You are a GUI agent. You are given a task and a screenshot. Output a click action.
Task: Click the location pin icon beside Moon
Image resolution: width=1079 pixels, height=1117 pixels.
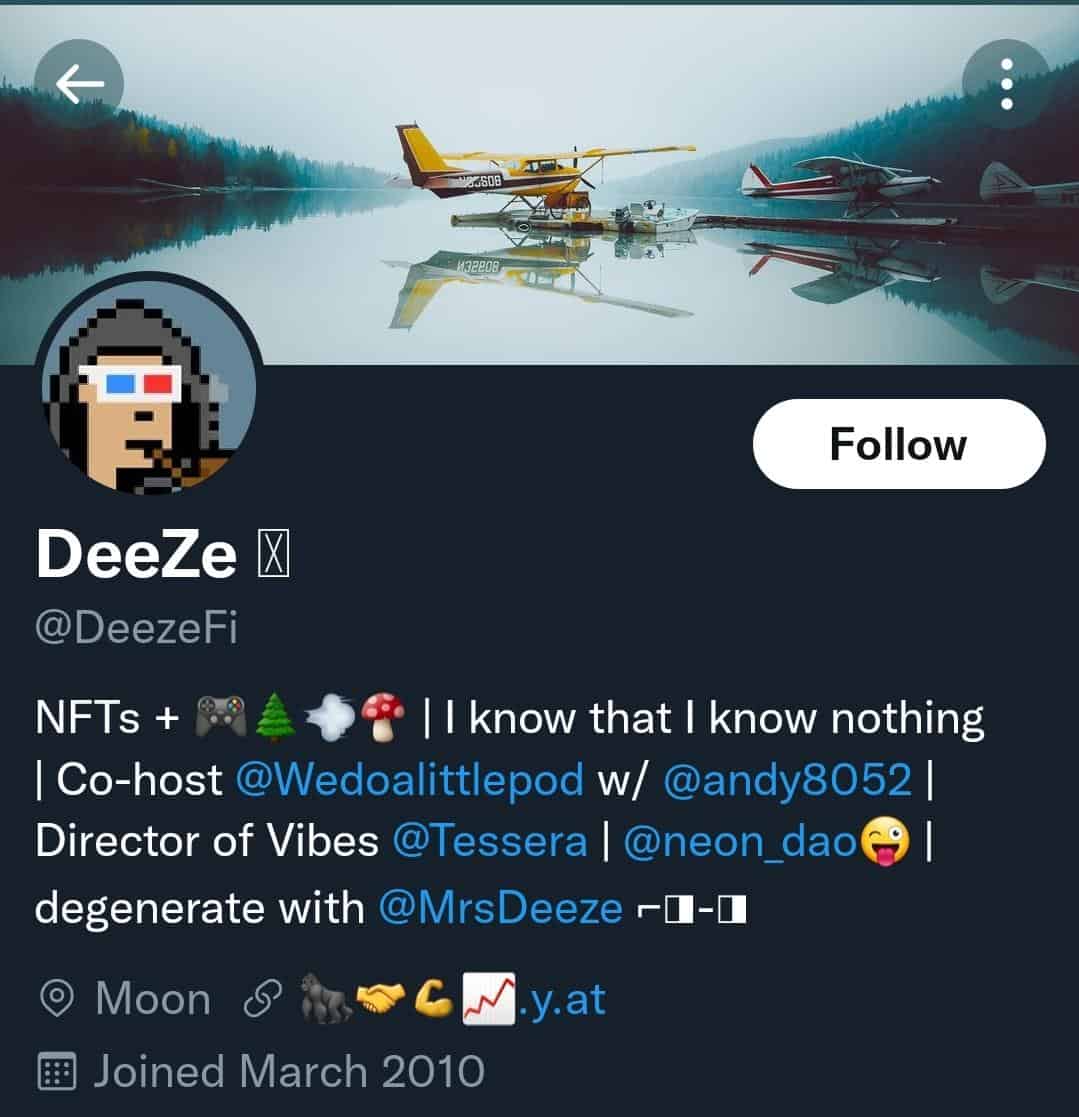coord(59,997)
